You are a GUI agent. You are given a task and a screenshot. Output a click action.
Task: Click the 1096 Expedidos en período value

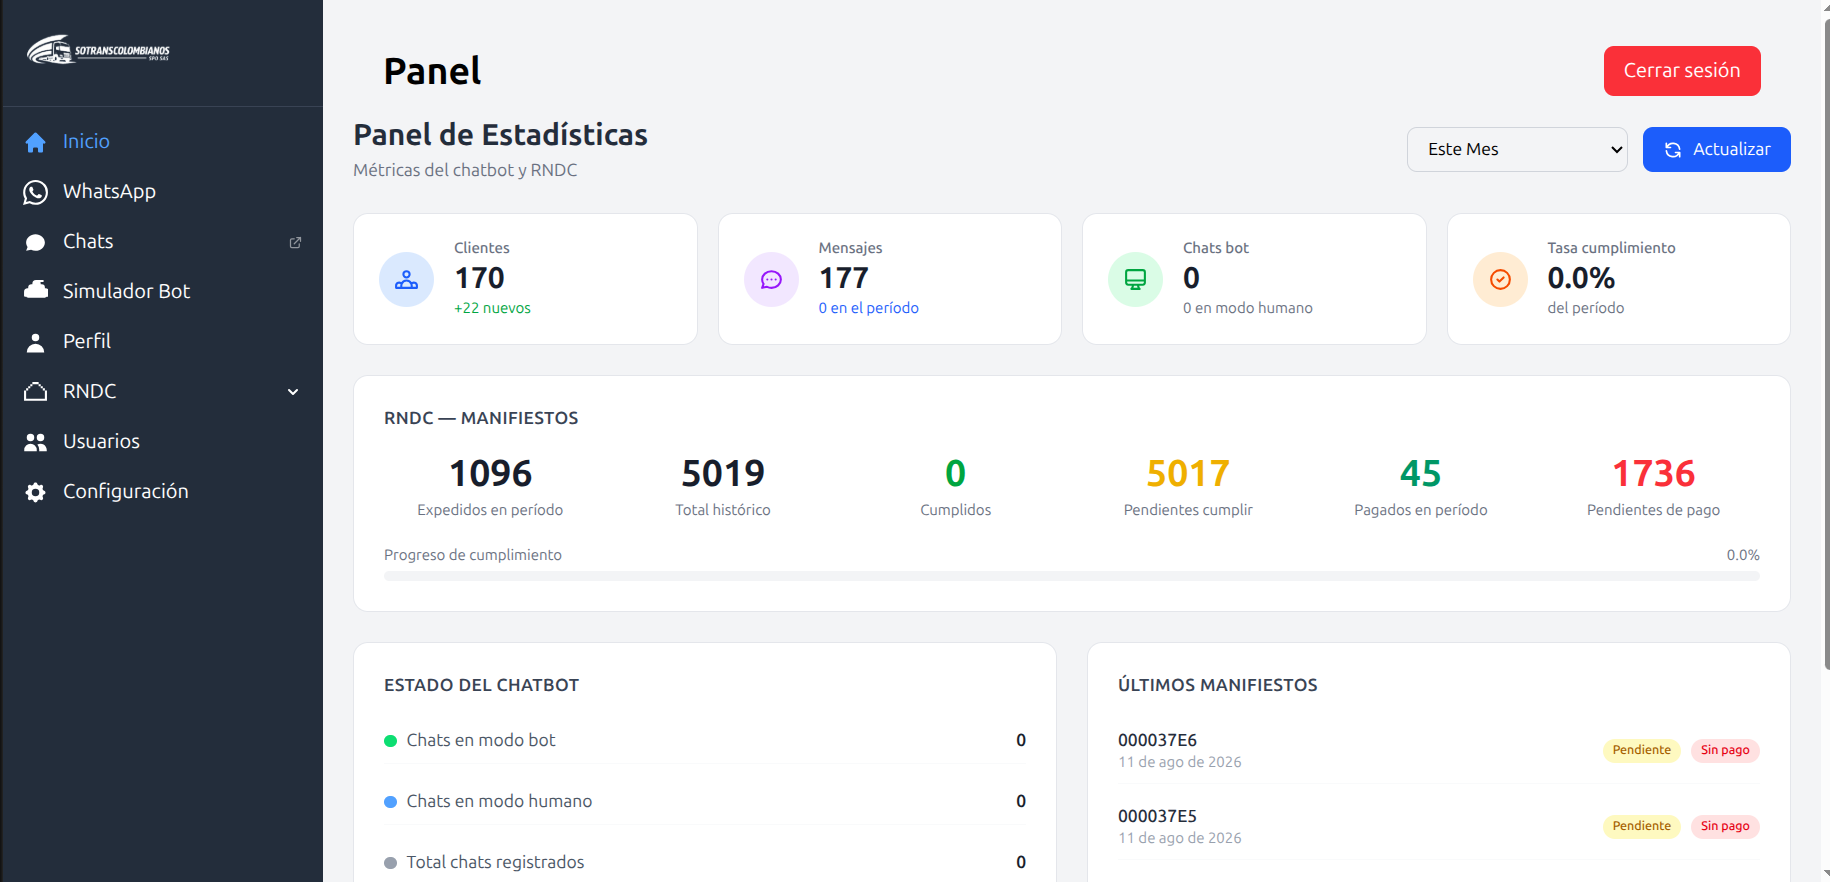pos(490,473)
